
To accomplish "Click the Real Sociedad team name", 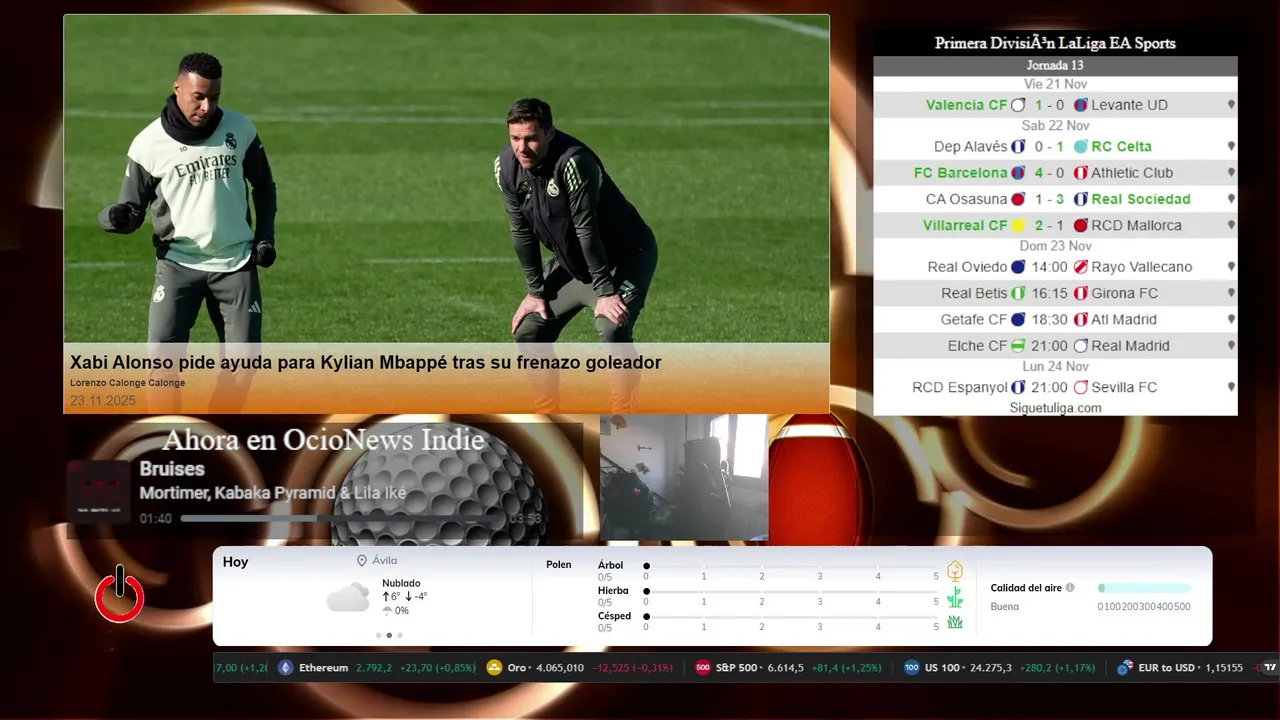I will tap(1141, 199).
